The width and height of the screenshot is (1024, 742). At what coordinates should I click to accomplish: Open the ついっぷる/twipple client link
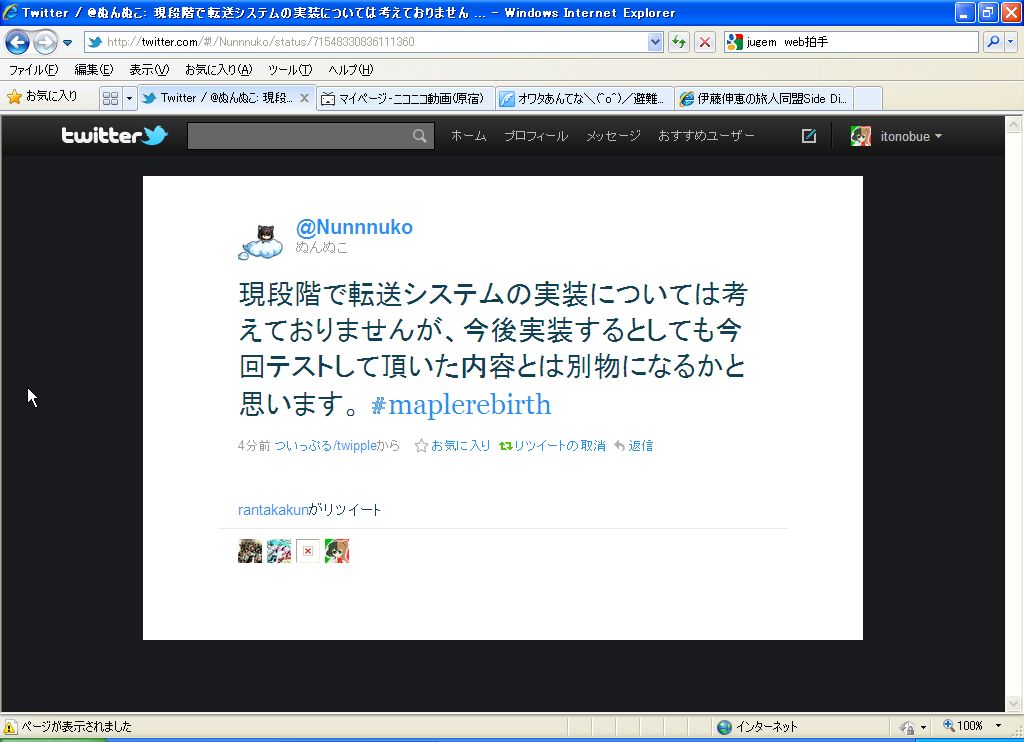click(326, 445)
